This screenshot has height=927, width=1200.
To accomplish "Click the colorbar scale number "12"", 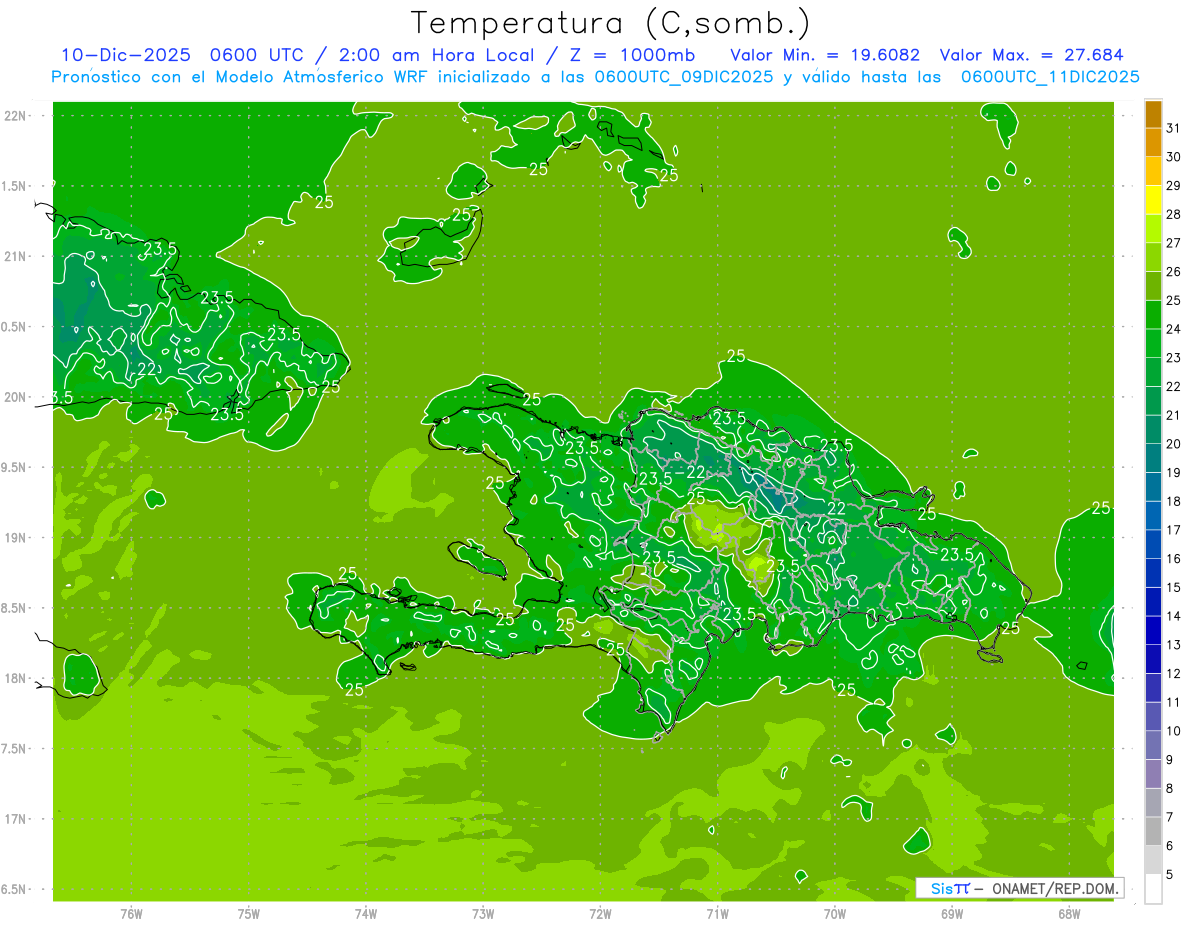I will tap(1173, 674).
